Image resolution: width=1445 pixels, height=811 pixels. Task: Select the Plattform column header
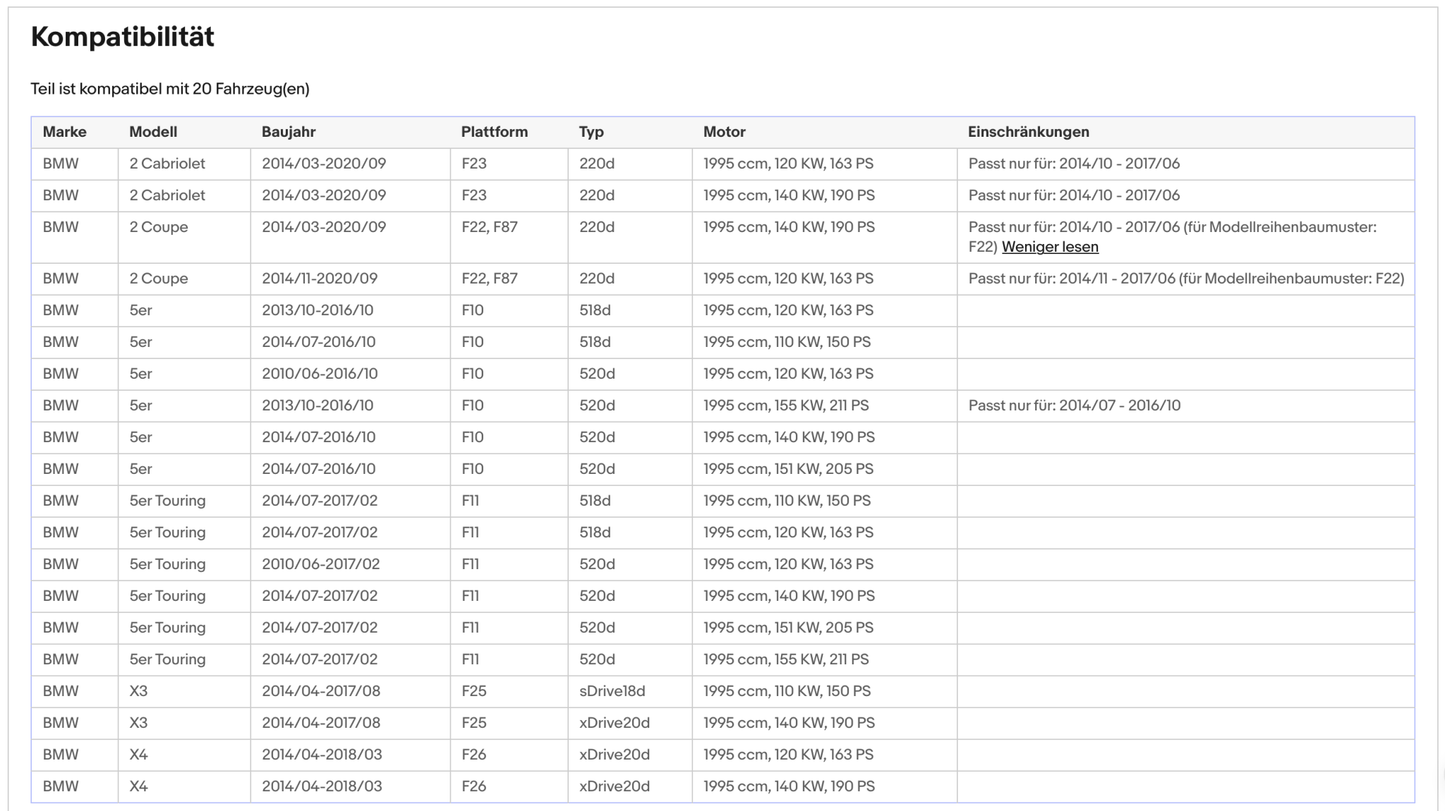494,132
